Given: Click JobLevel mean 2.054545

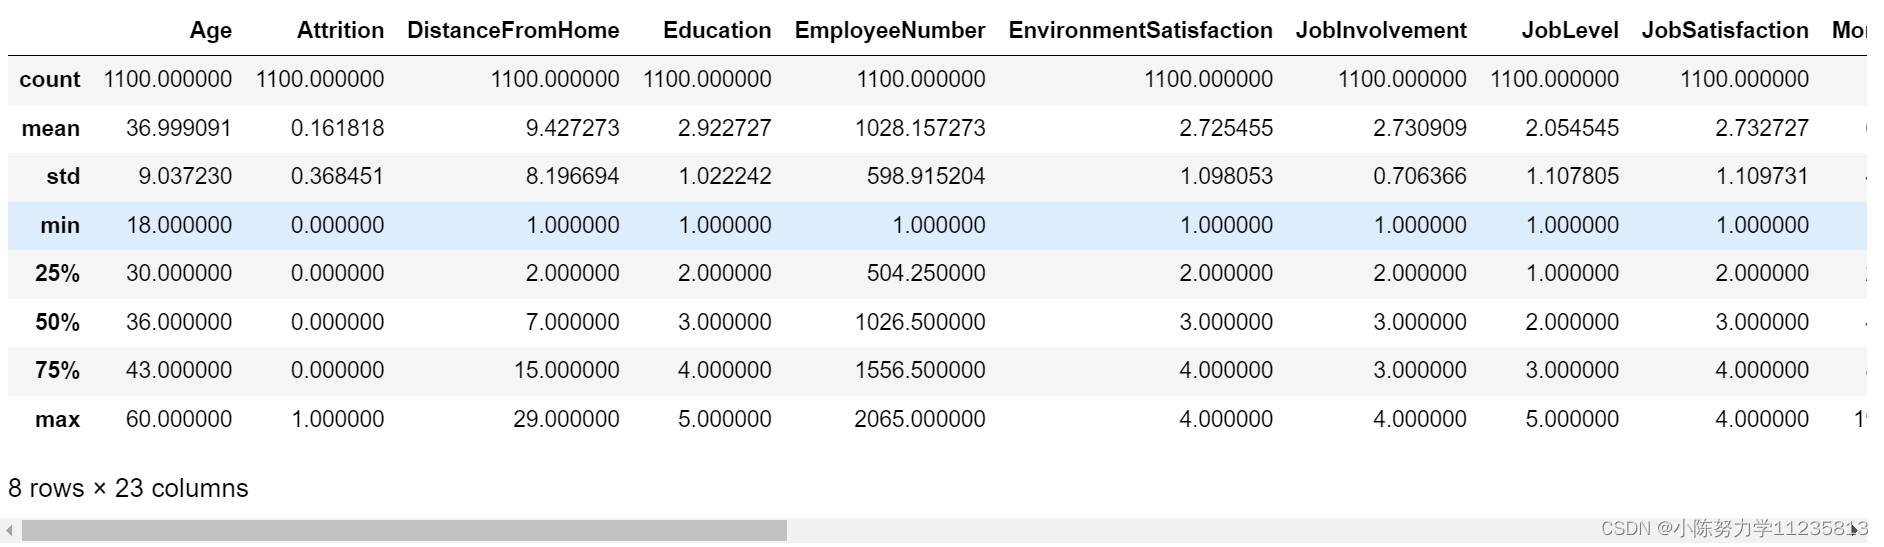Looking at the screenshot, I should pos(1572,129).
